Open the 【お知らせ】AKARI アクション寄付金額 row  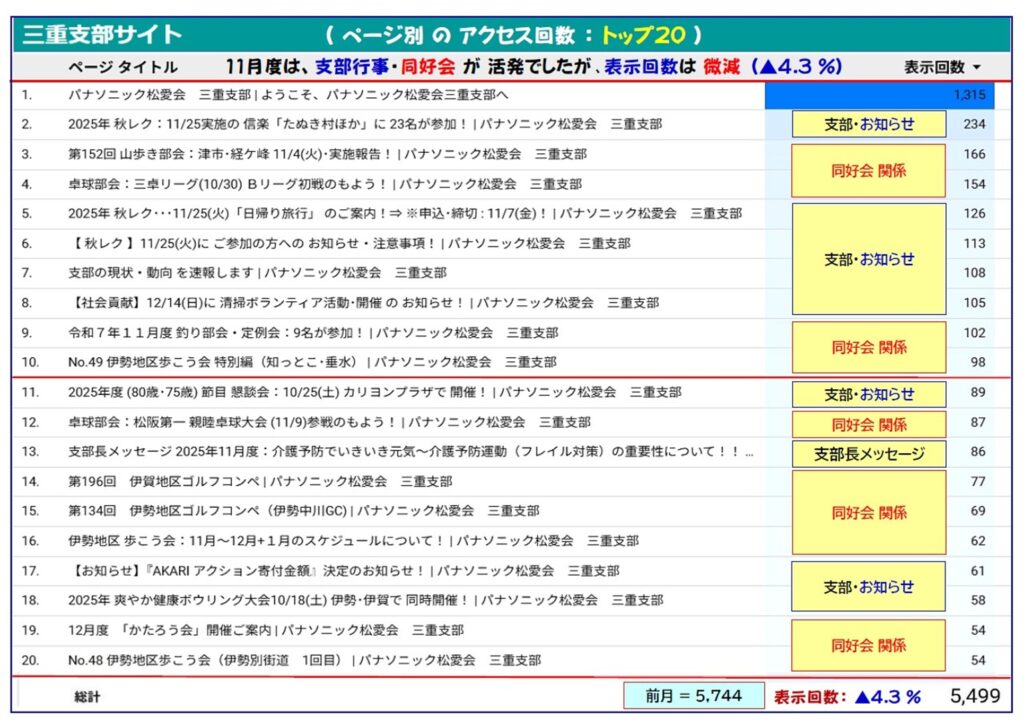click(343, 570)
